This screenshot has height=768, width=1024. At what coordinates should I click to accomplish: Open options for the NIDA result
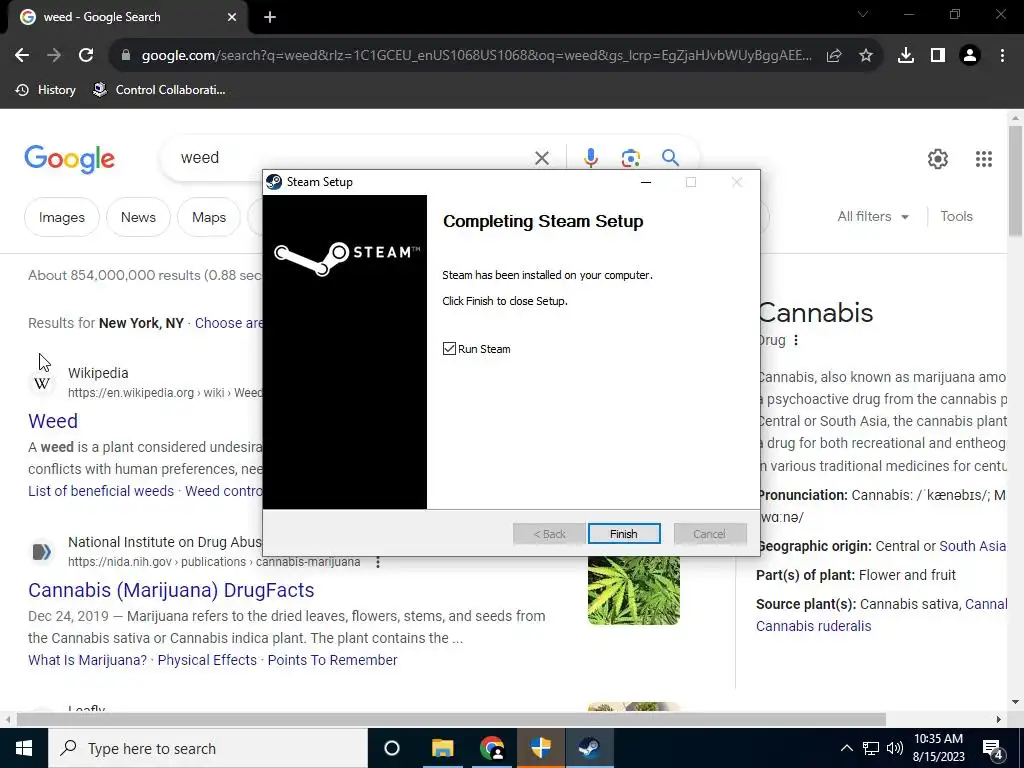pos(377,562)
